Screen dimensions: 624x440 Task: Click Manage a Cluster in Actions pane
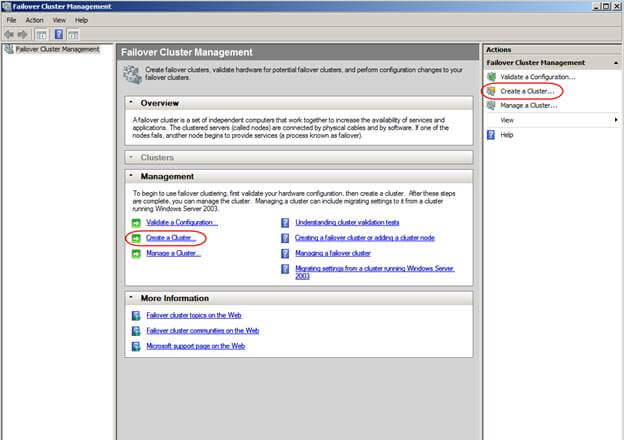(x=528, y=106)
